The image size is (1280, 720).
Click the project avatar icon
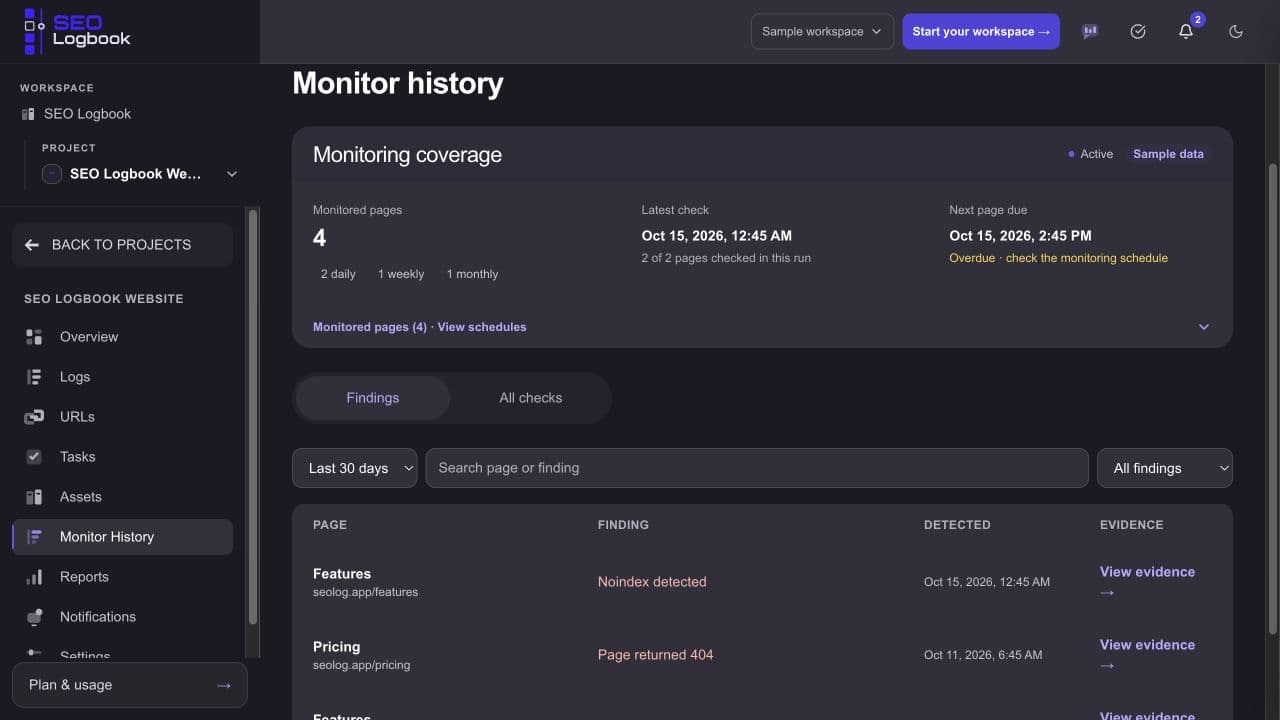point(52,174)
